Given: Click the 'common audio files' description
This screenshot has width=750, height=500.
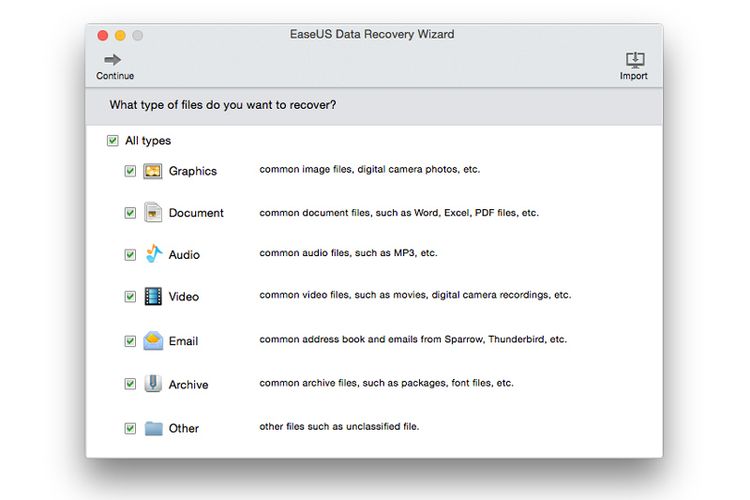Looking at the screenshot, I should (348, 253).
